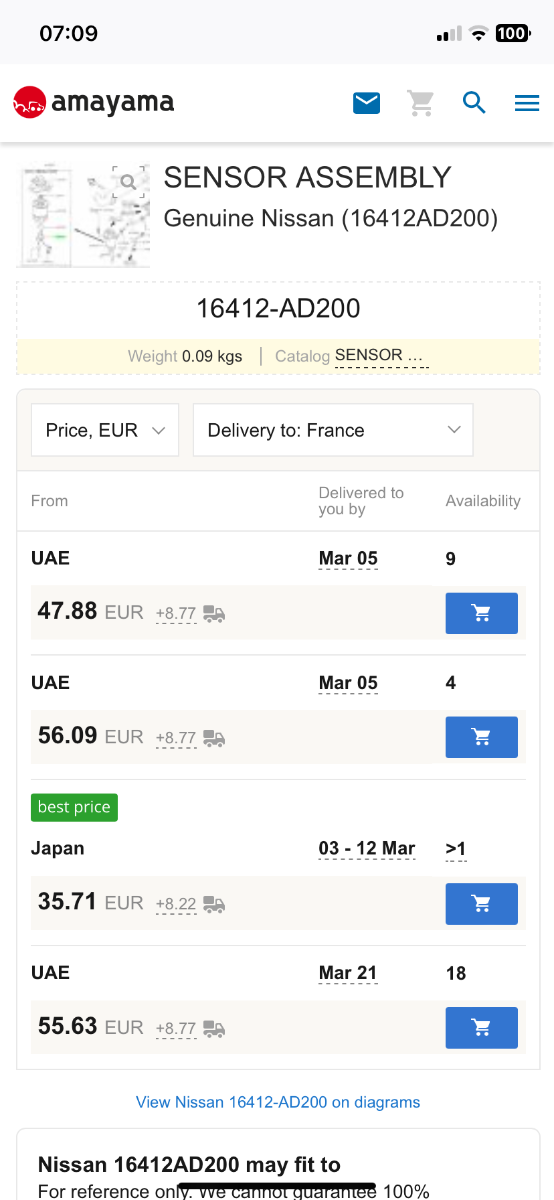Show shipping details for +8.22 delivery cost
The height and width of the screenshot is (1200, 554).
pos(176,904)
